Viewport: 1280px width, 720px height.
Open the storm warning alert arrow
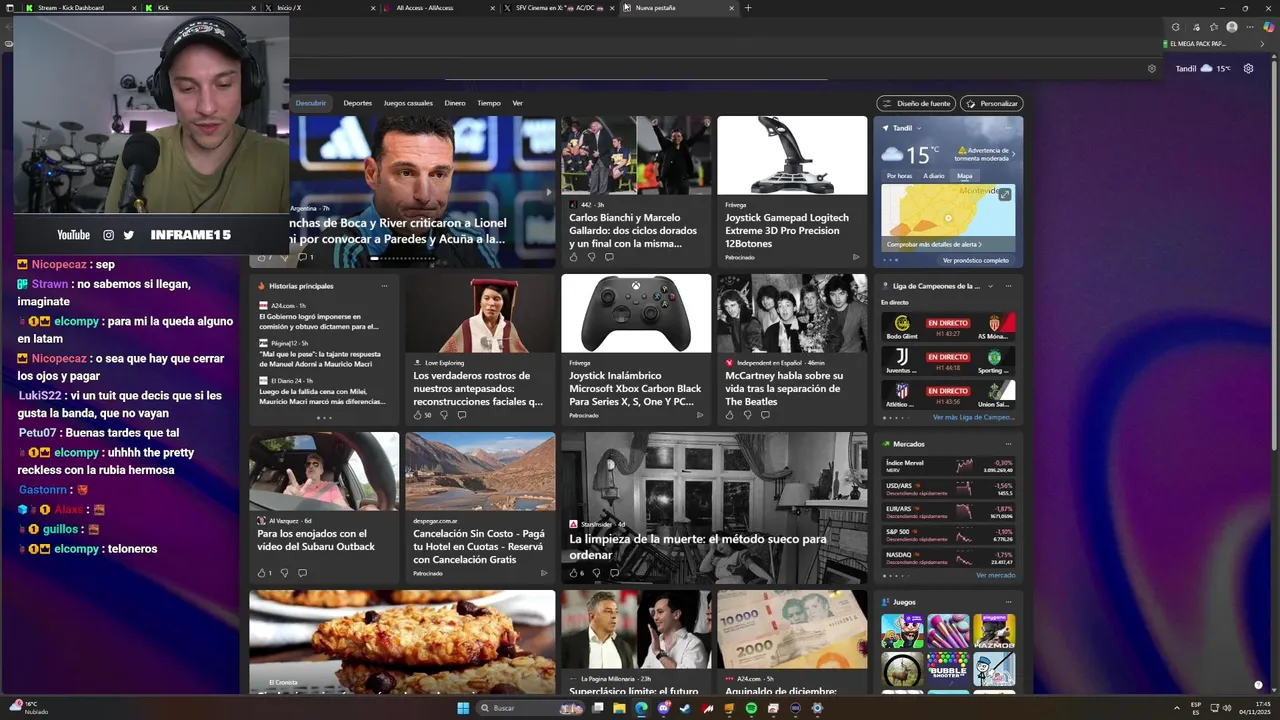pyautogui.click(x=1013, y=154)
